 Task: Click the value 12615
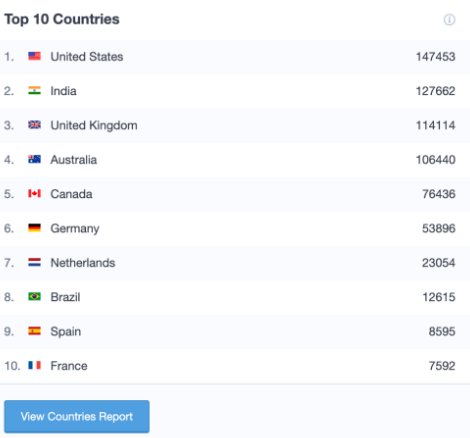coord(439,297)
